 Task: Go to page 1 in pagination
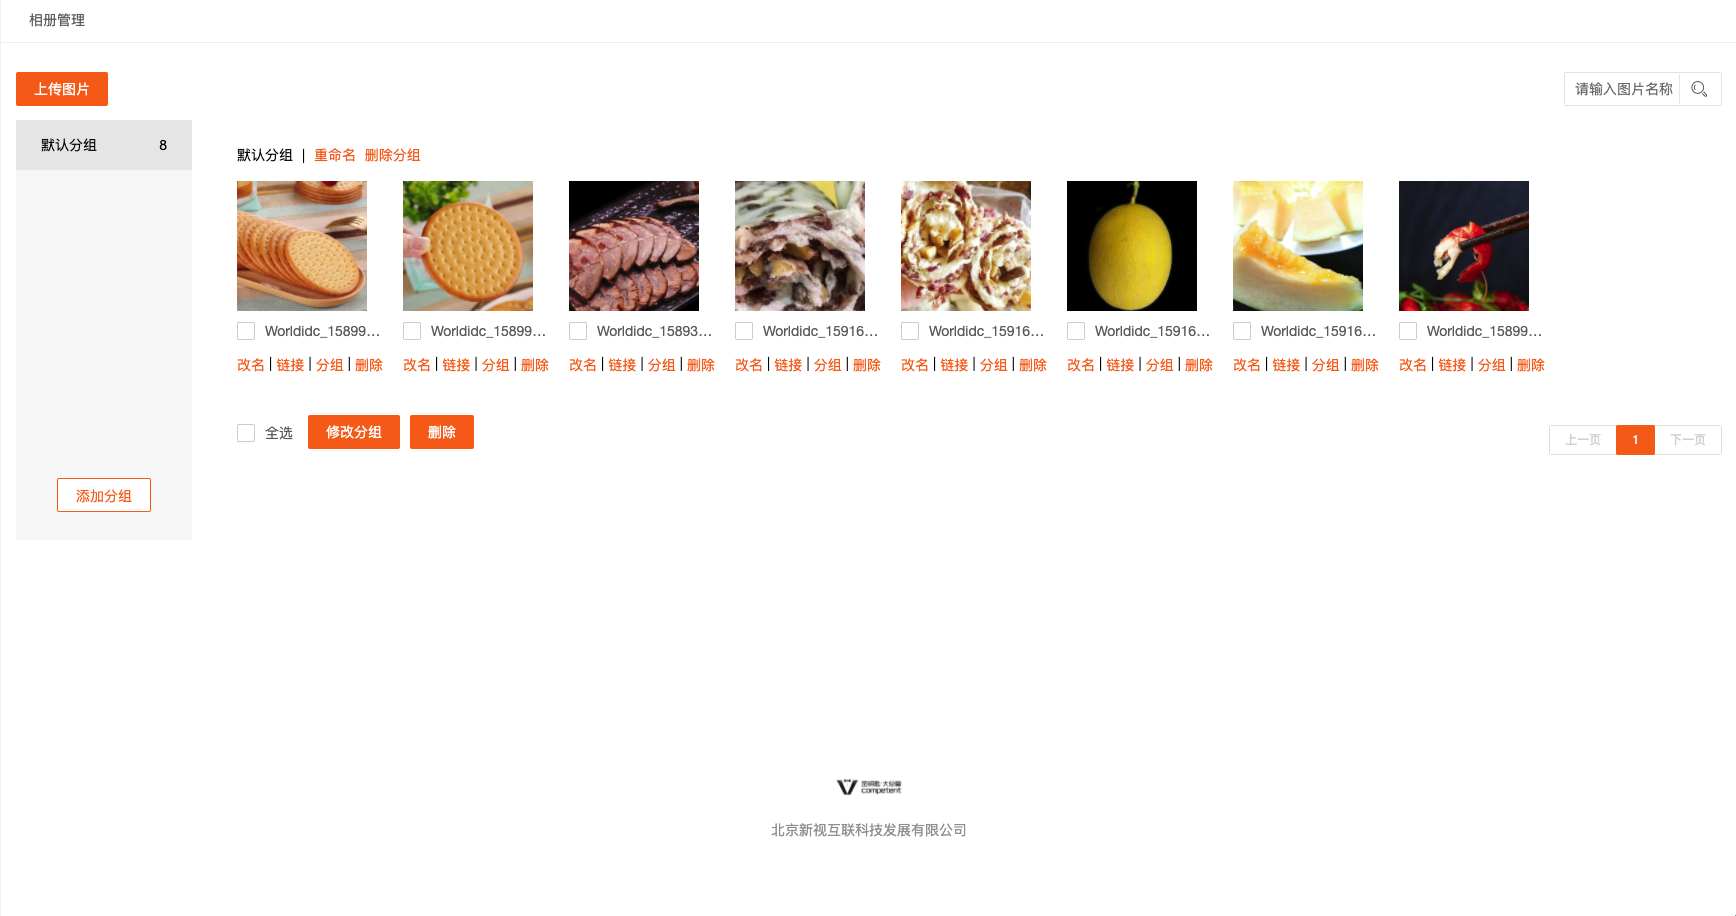coord(1635,440)
